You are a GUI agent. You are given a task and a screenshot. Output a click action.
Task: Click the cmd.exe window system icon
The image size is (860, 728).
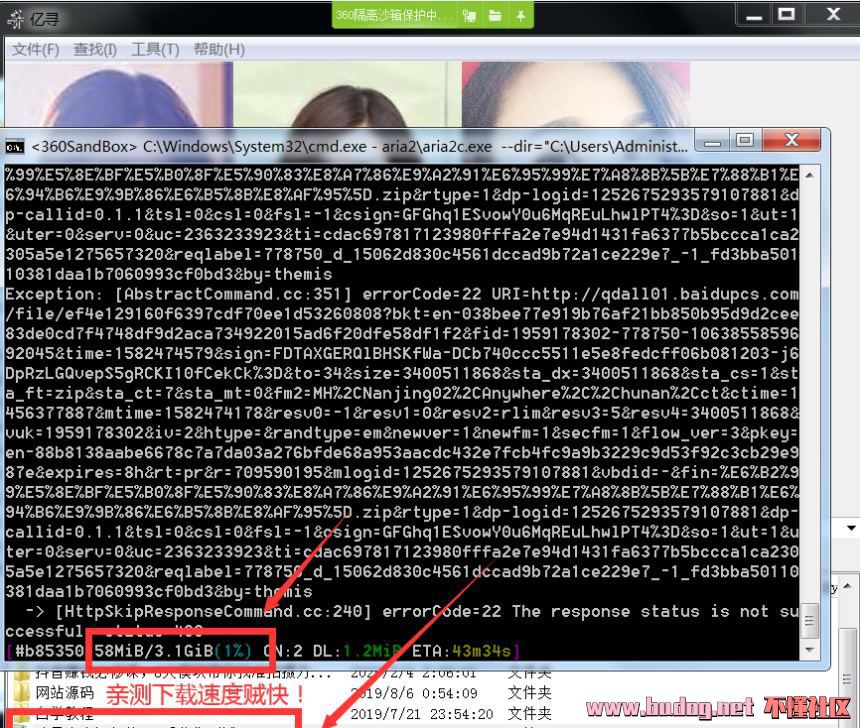15,146
